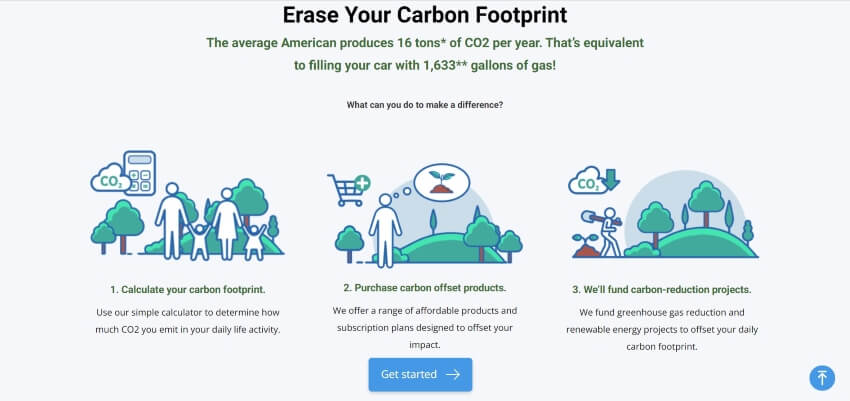Click the affordable products description paragraph
Image resolution: width=850 pixels, height=401 pixels.
(x=424, y=327)
